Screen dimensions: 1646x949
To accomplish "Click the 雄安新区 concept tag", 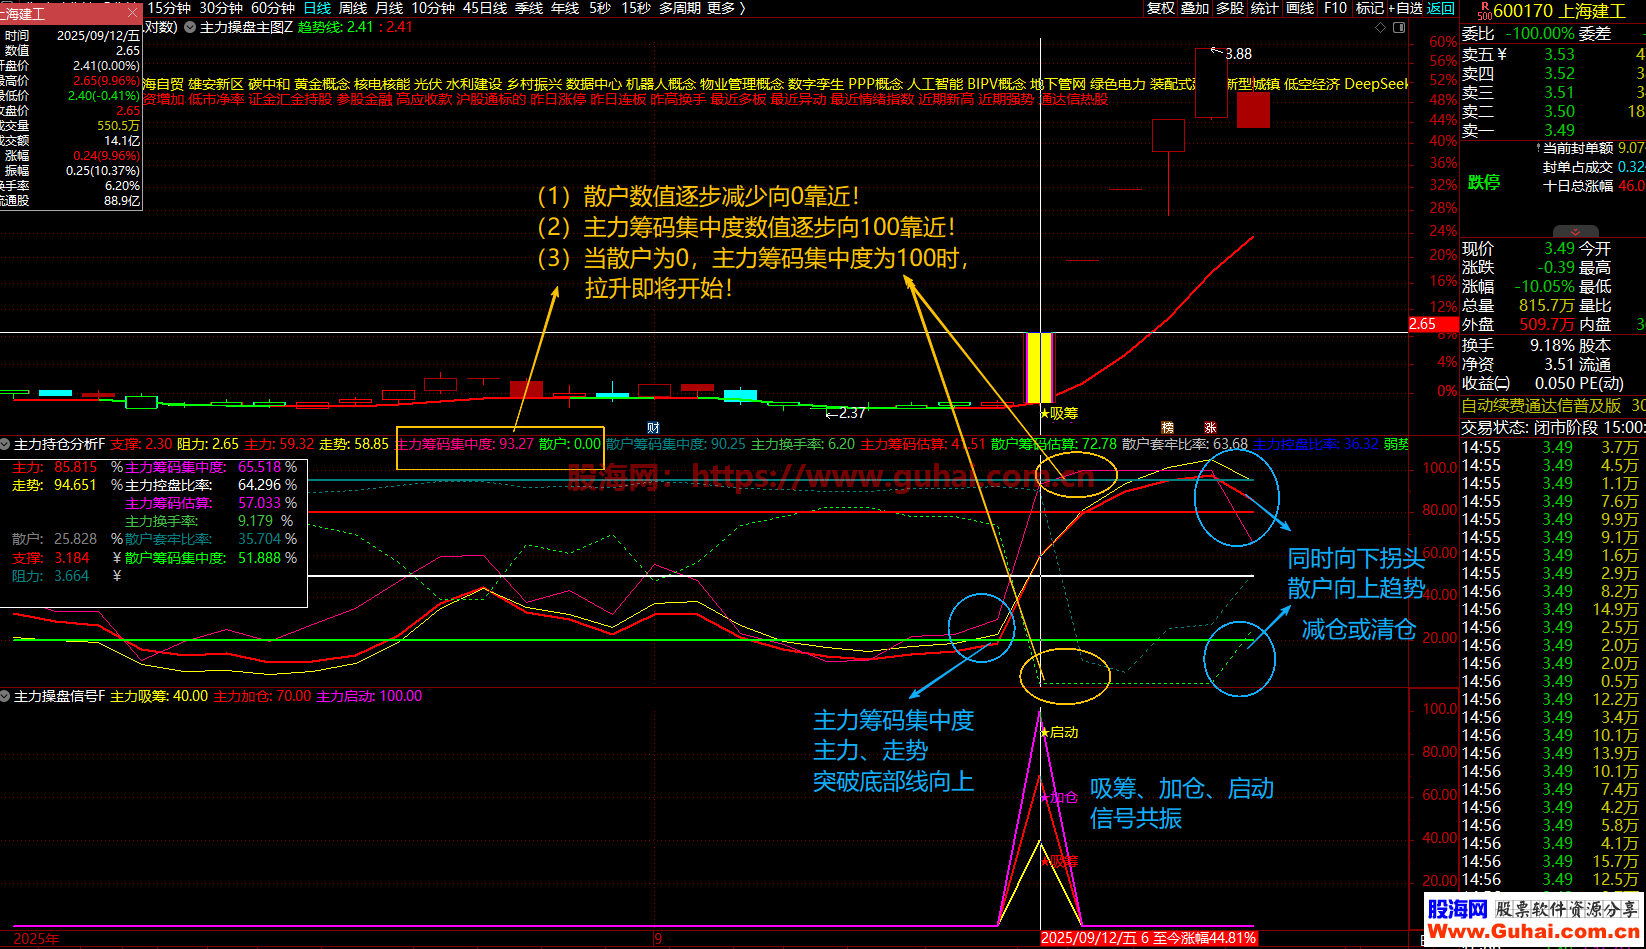I will (x=217, y=84).
